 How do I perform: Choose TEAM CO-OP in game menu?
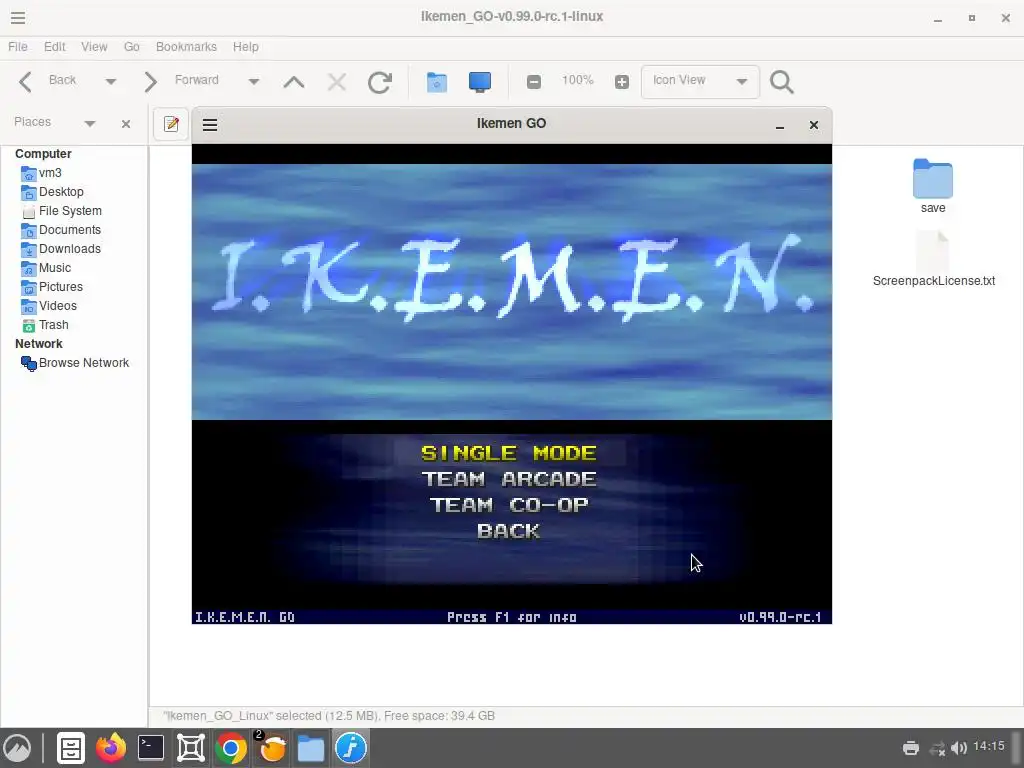click(x=509, y=505)
